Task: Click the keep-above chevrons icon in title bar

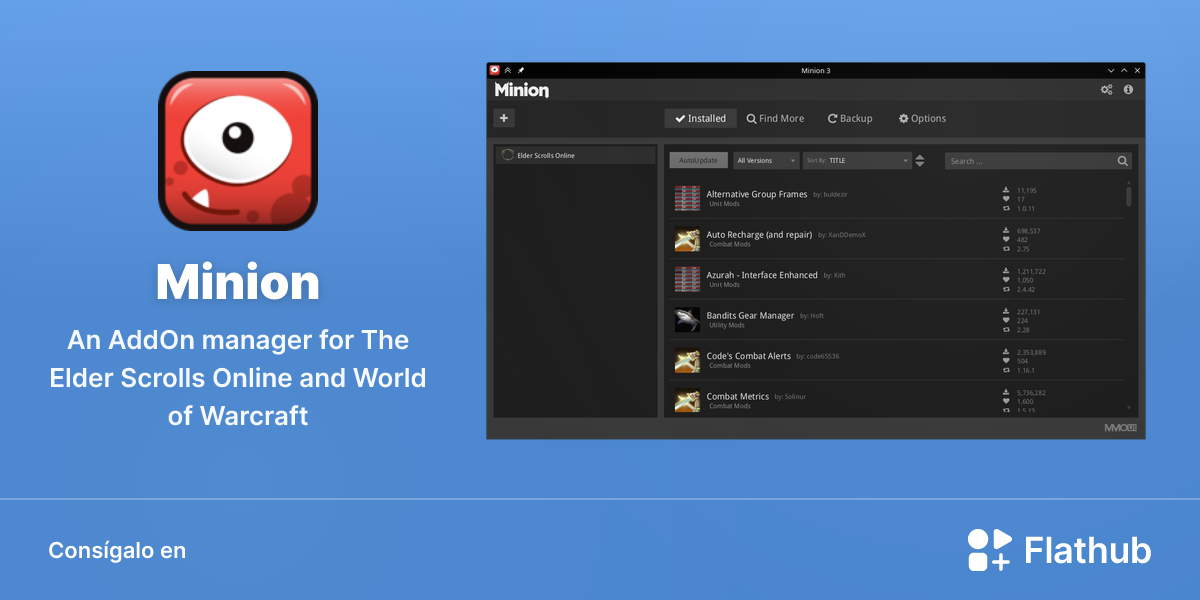Action: click(x=508, y=70)
